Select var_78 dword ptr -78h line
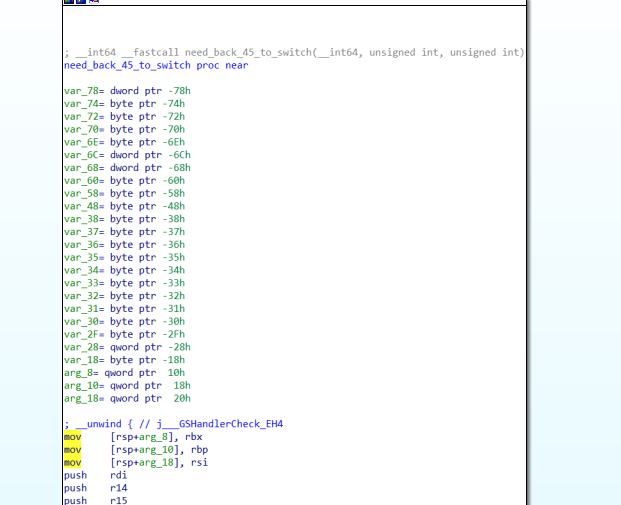This screenshot has height=505, width=621. tap(127, 91)
